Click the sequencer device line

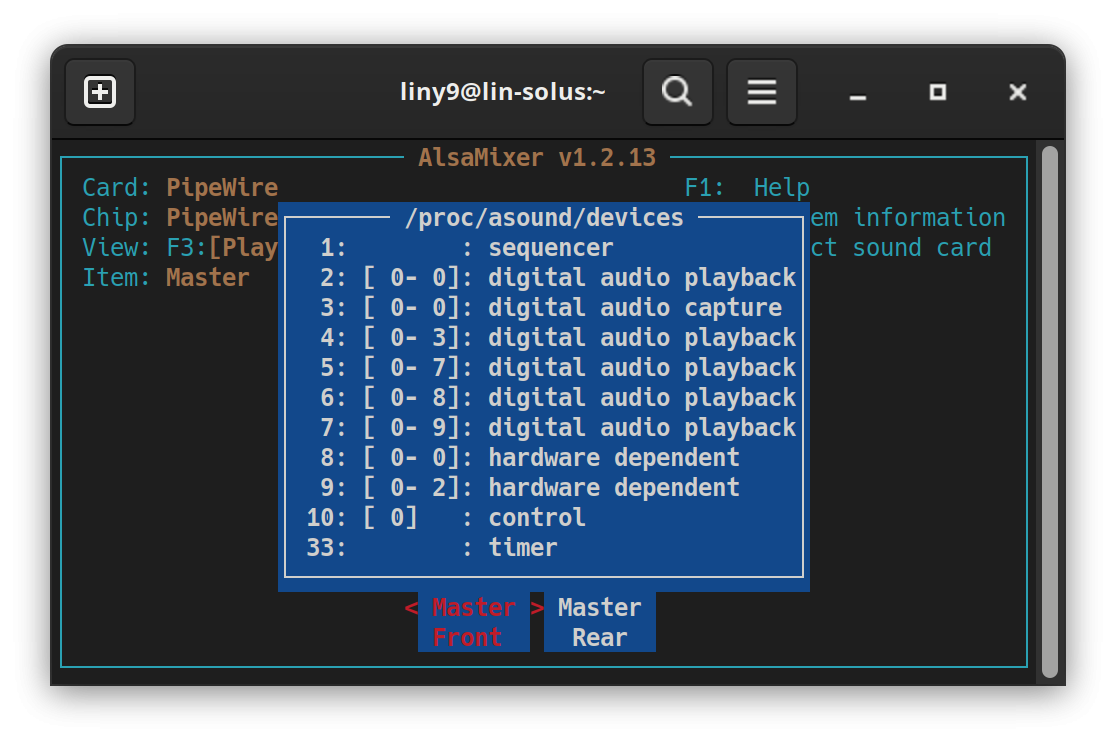point(550,248)
